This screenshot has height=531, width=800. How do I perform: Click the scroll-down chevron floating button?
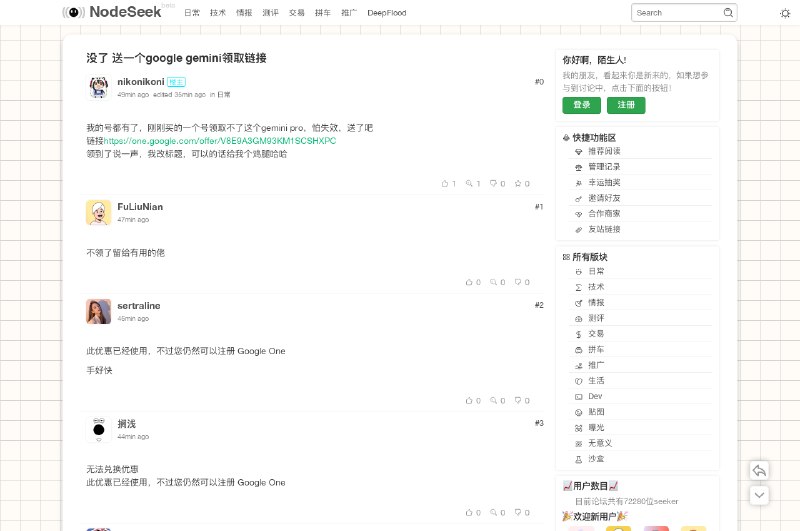point(759,495)
